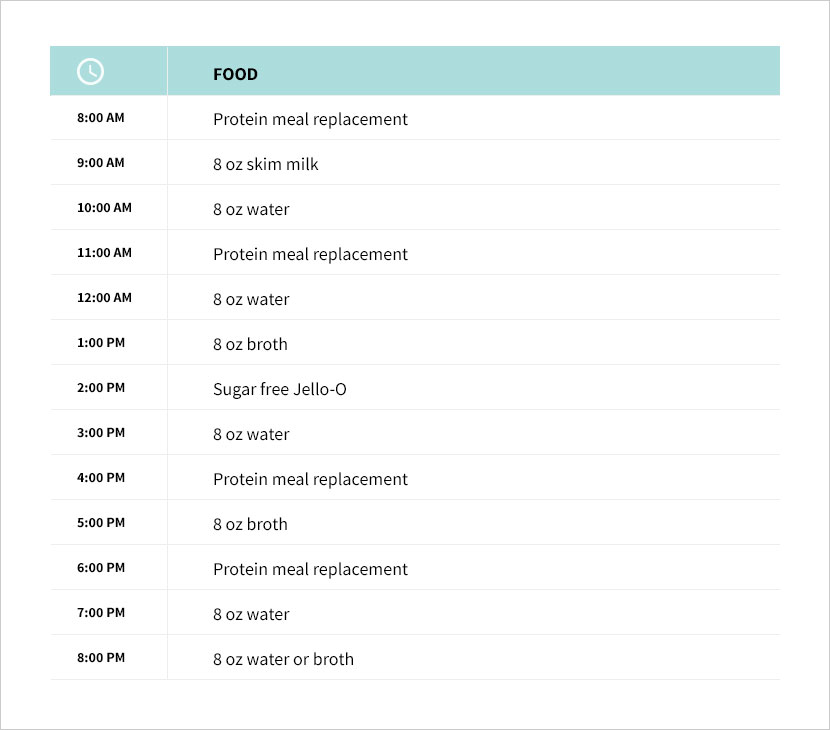Select the 12:00 AM time label

tap(104, 298)
